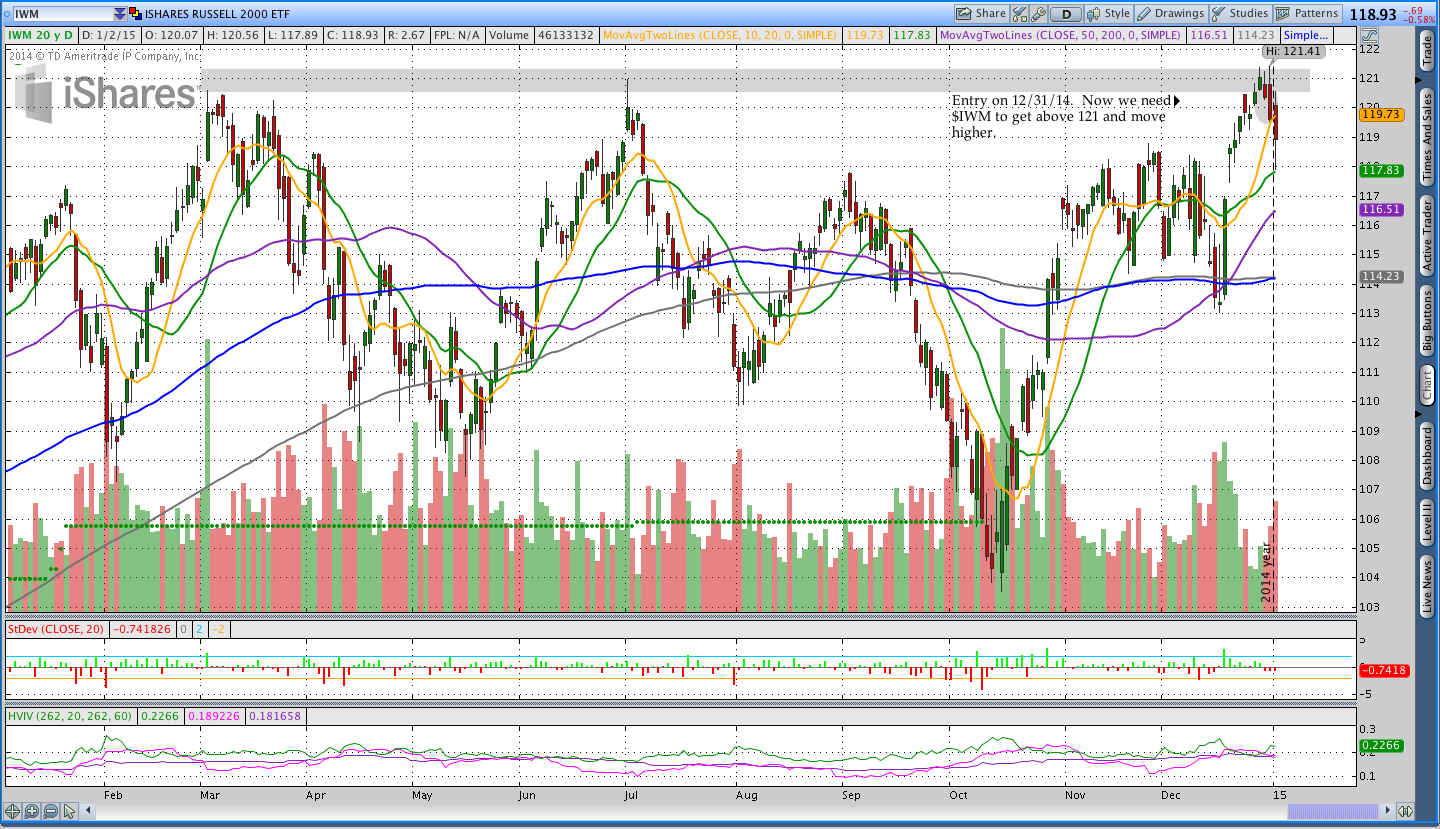
Task: Click the H: 120.56 high value
Action: click(x=234, y=35)
